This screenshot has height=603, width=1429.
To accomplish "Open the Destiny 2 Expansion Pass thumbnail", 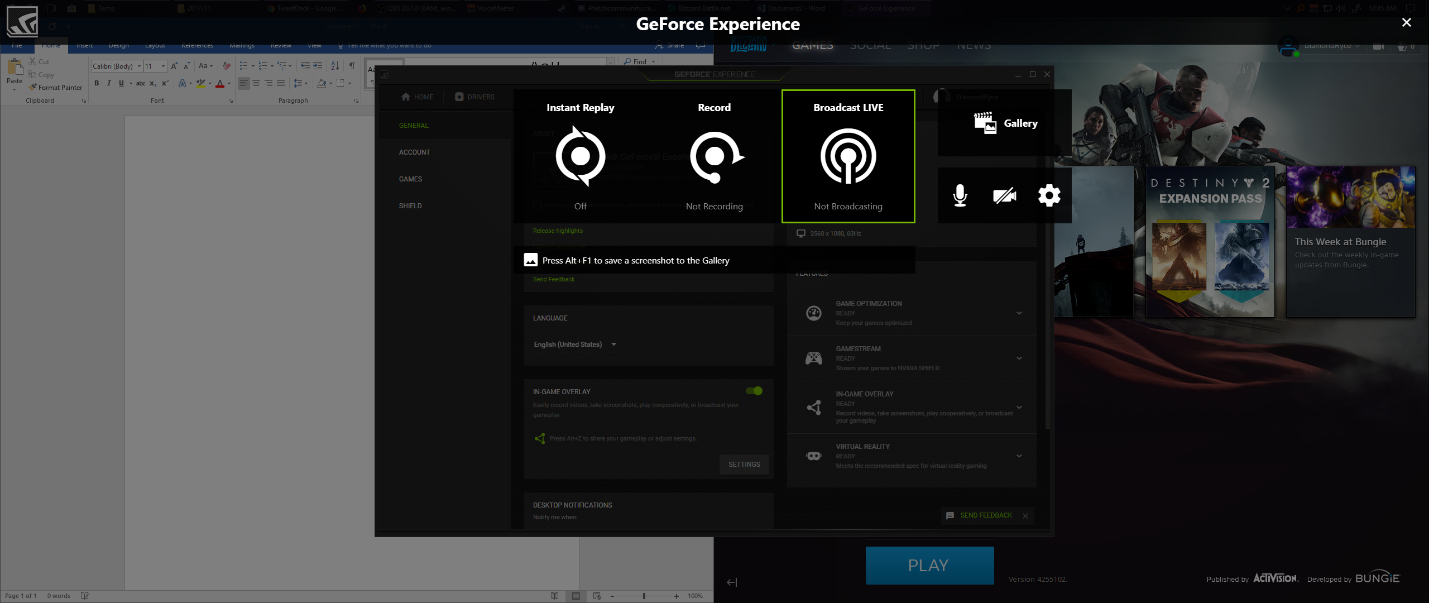I will (x=1210, y=242).
